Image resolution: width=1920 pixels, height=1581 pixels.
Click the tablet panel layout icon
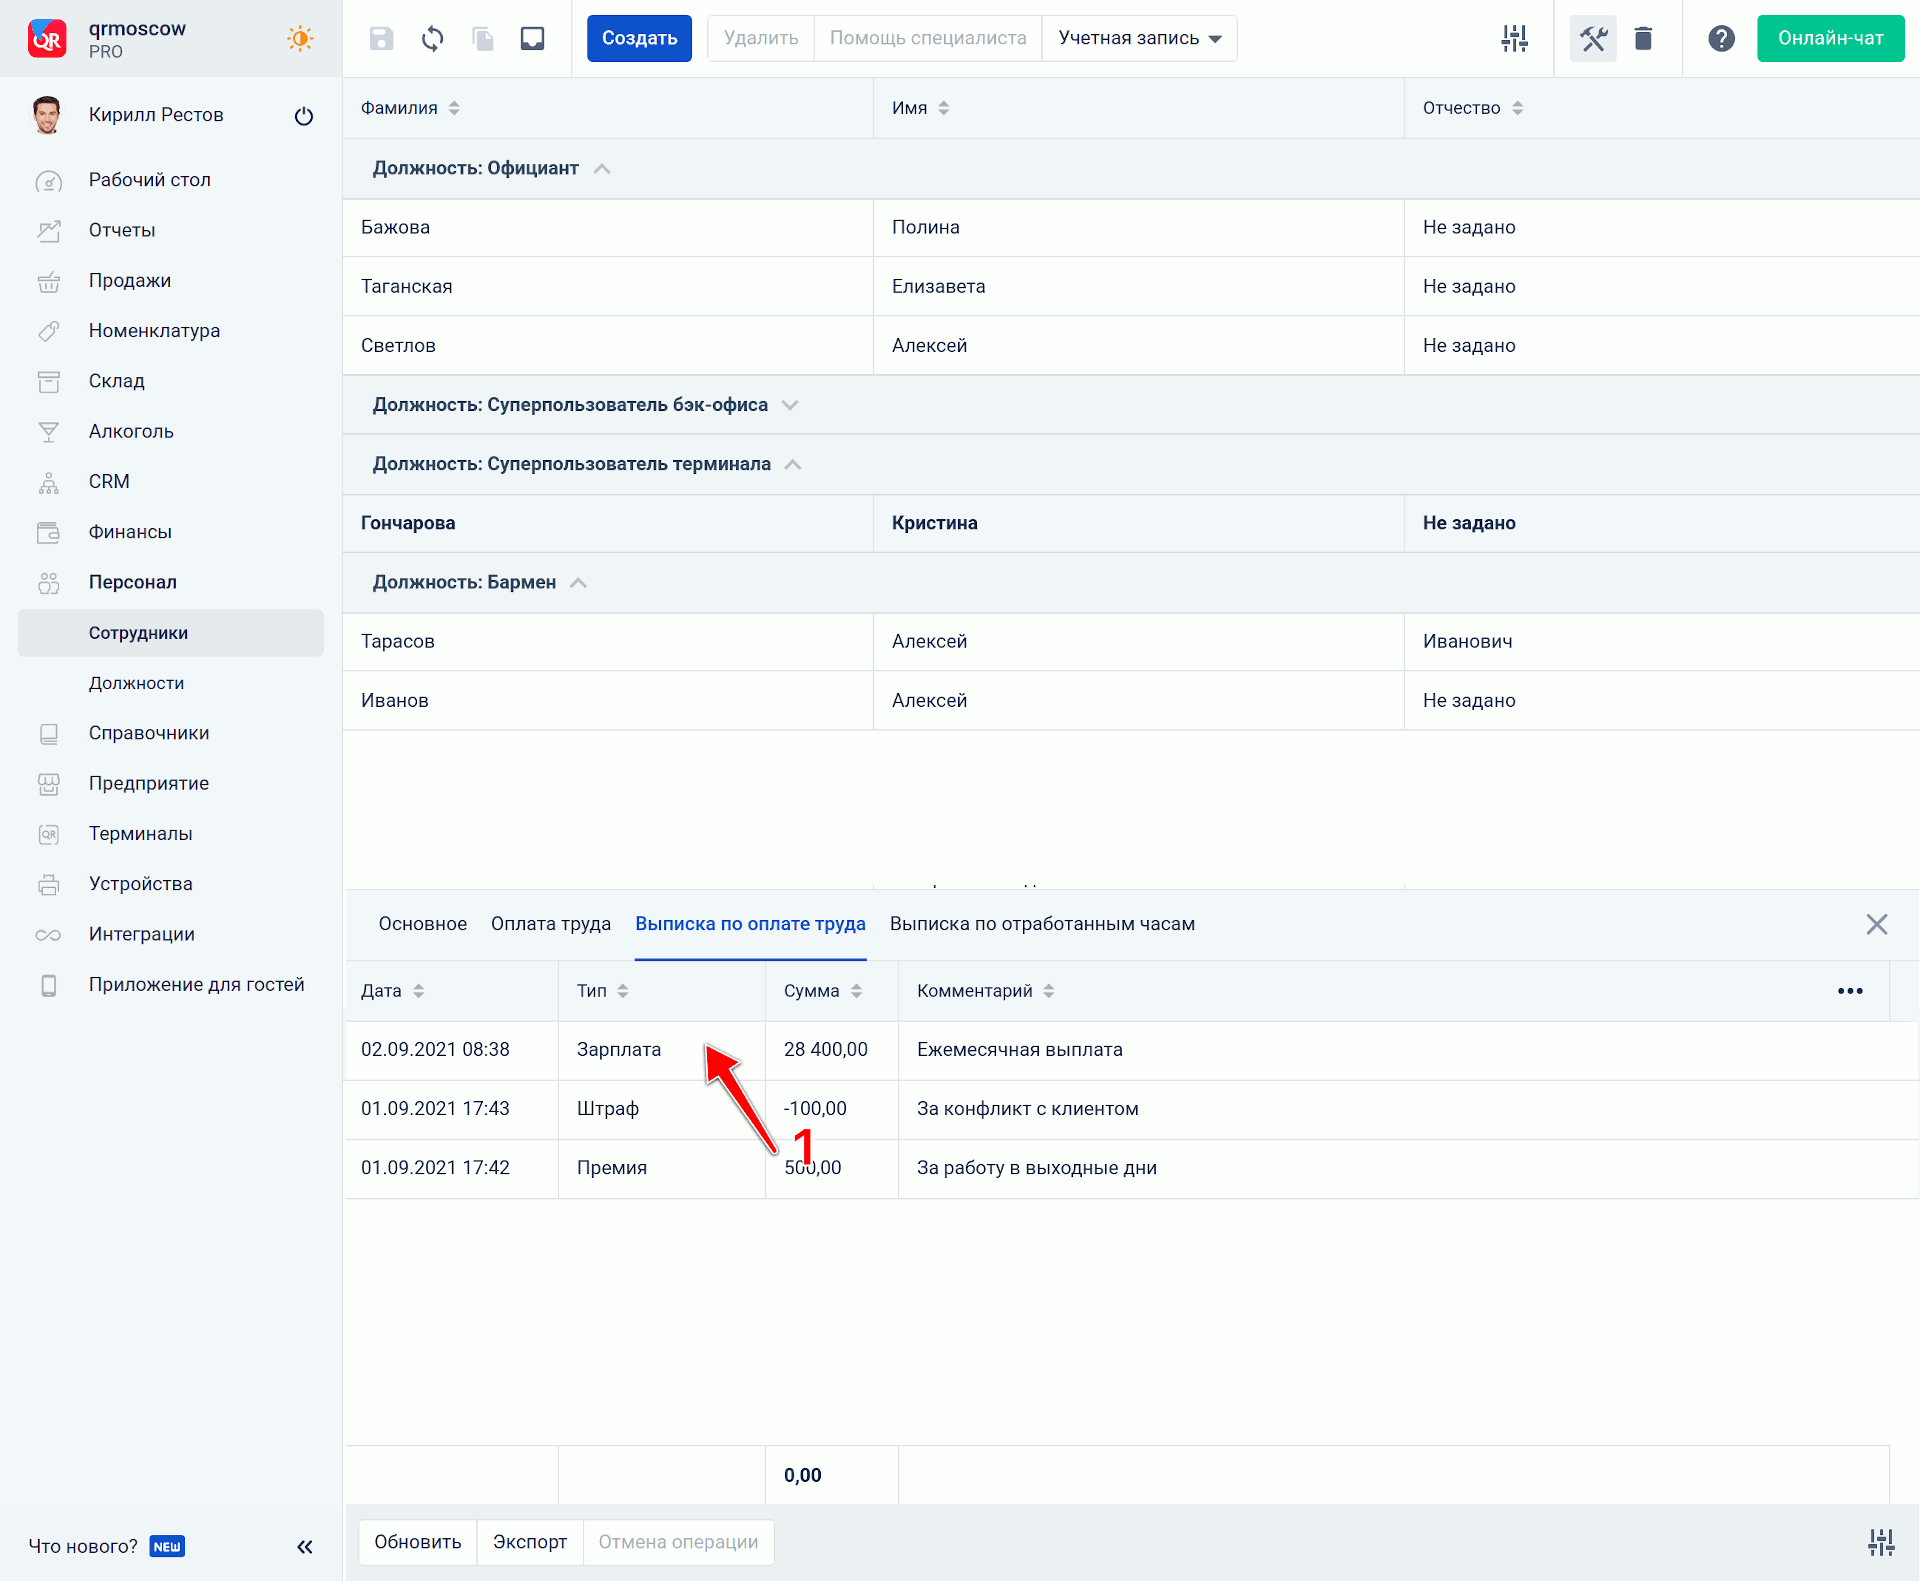pyautogui.click(x=533, y=39)
